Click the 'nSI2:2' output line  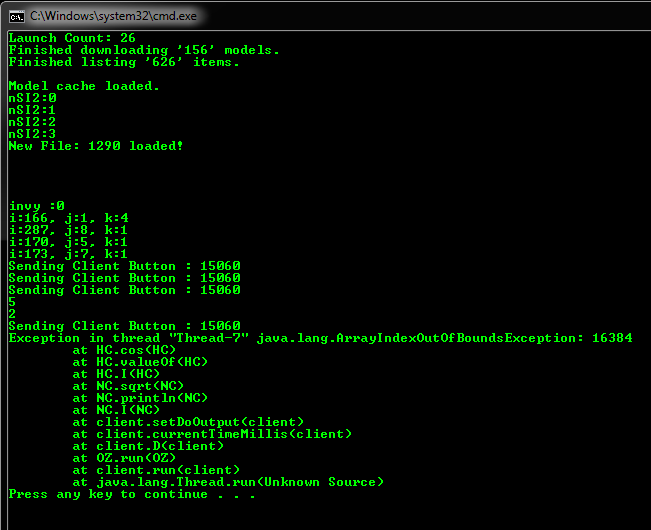(32, 122)
